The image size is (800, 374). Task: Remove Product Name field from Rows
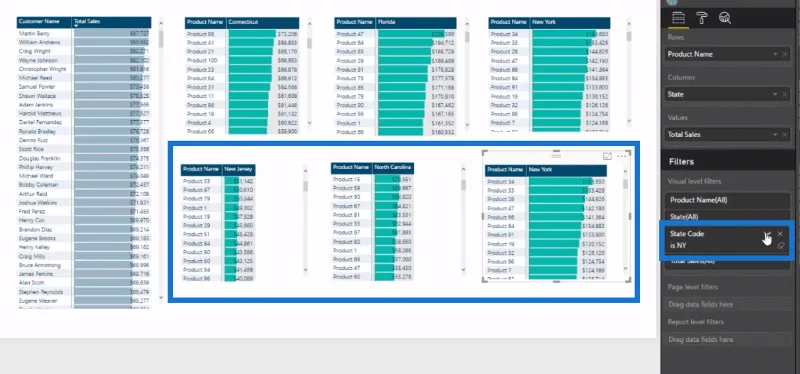pyautogui.click(x=785, y=54)
